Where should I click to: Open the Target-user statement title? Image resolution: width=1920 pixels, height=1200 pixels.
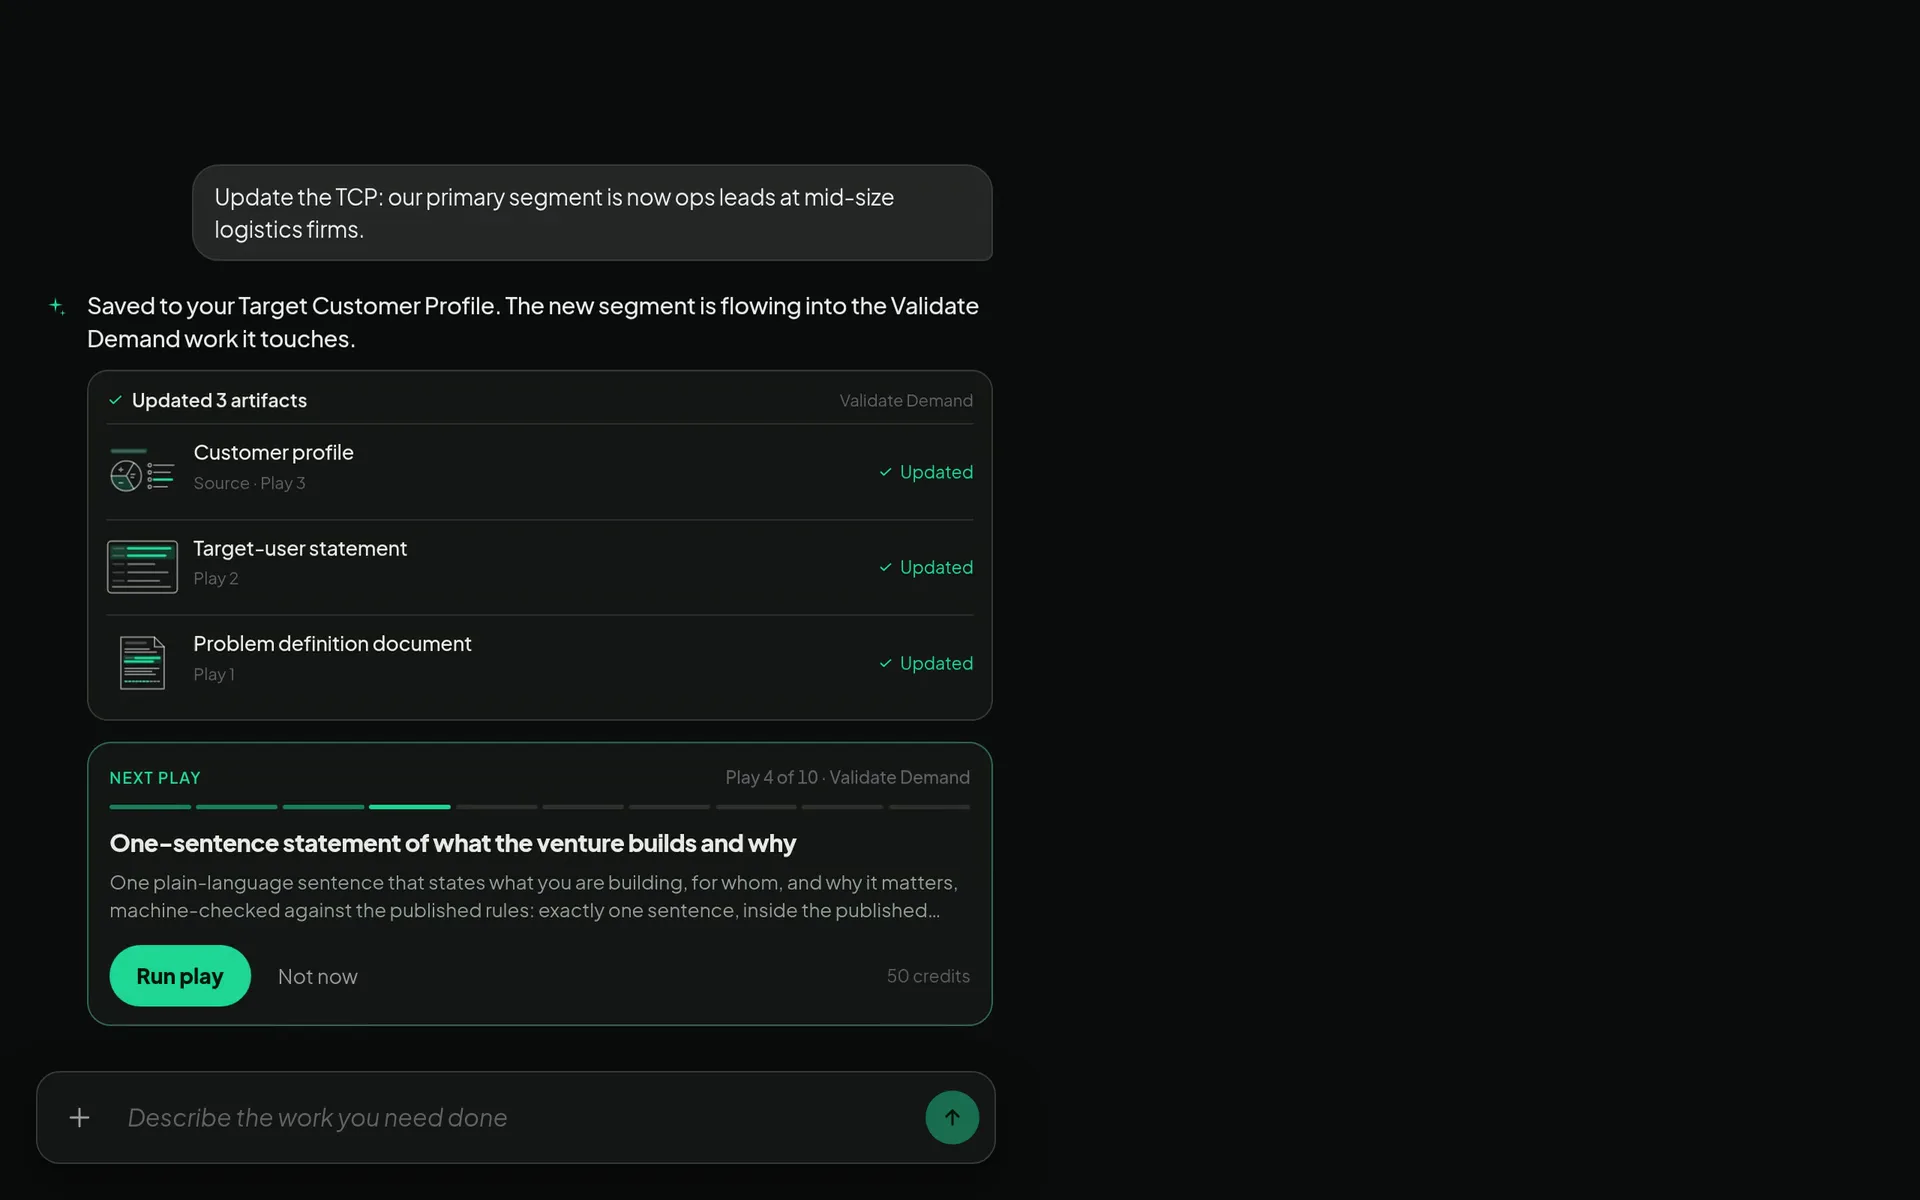300,548
